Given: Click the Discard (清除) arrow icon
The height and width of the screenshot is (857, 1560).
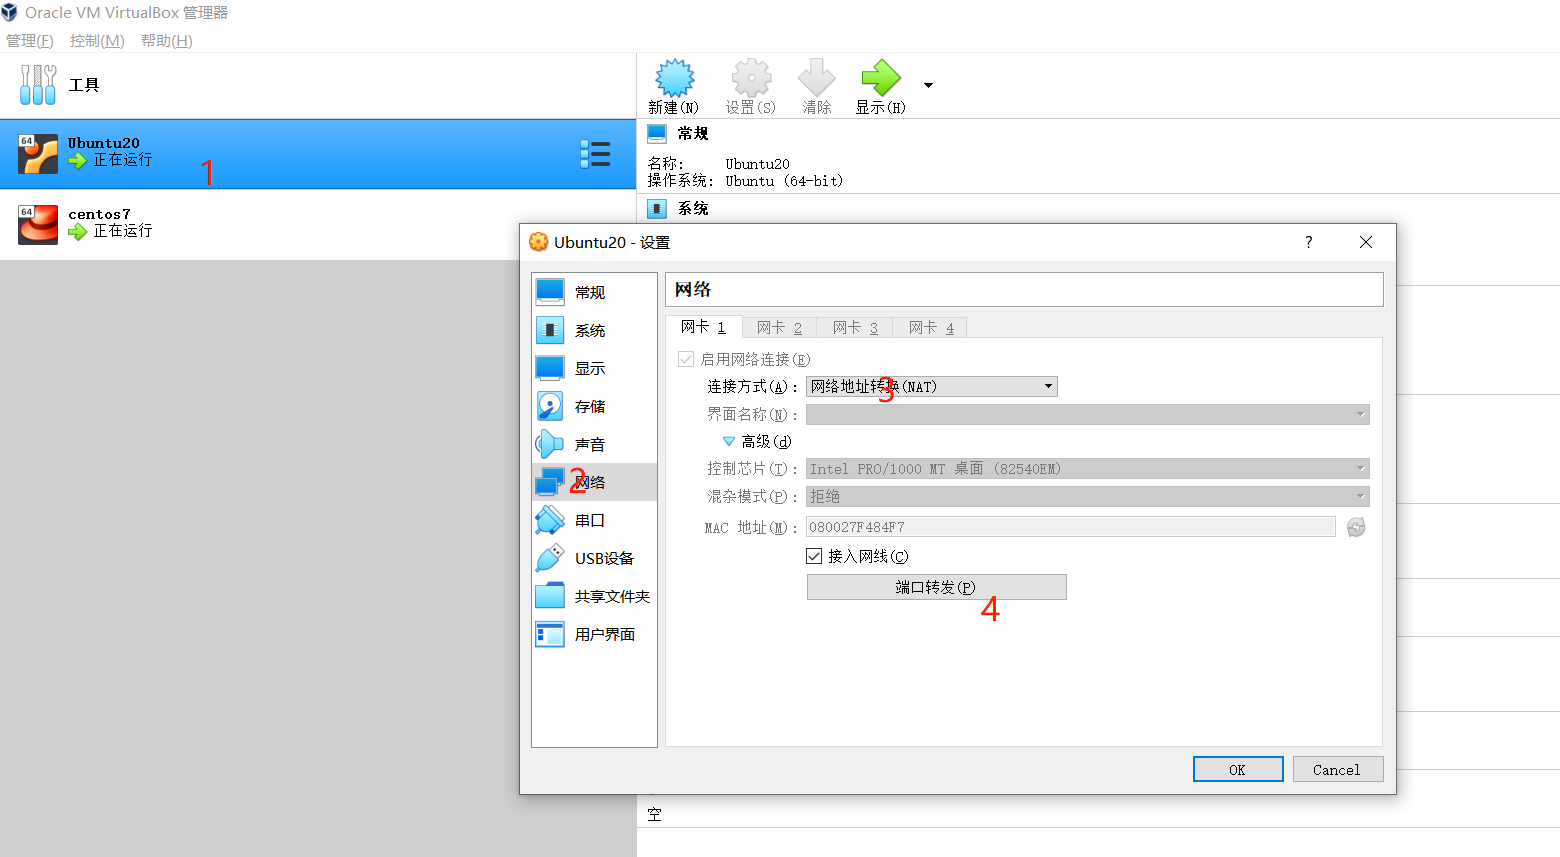Looking at the screenshot, I should [x=816, y=78].
